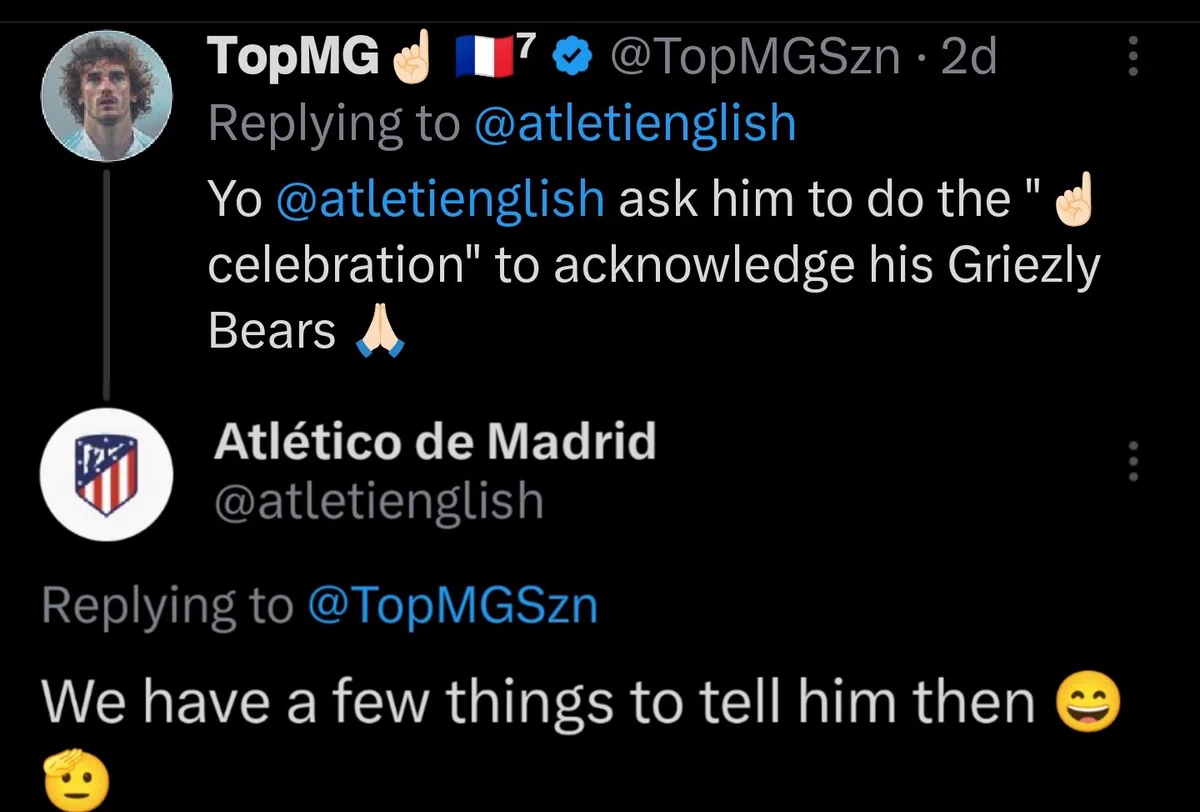Open the three-dot menu on Atlético de Madrid's reply
Screen dimensions: 1200x812
pyautogui.click(x=1133, y=460)
